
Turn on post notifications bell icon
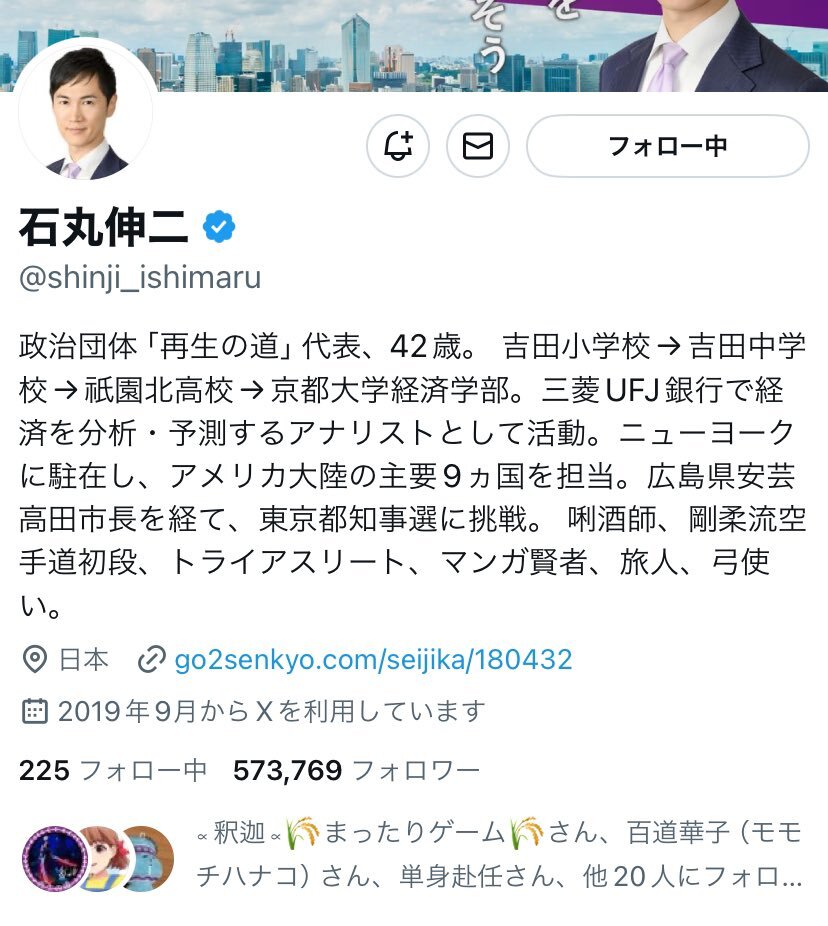(x=398, y=146)
